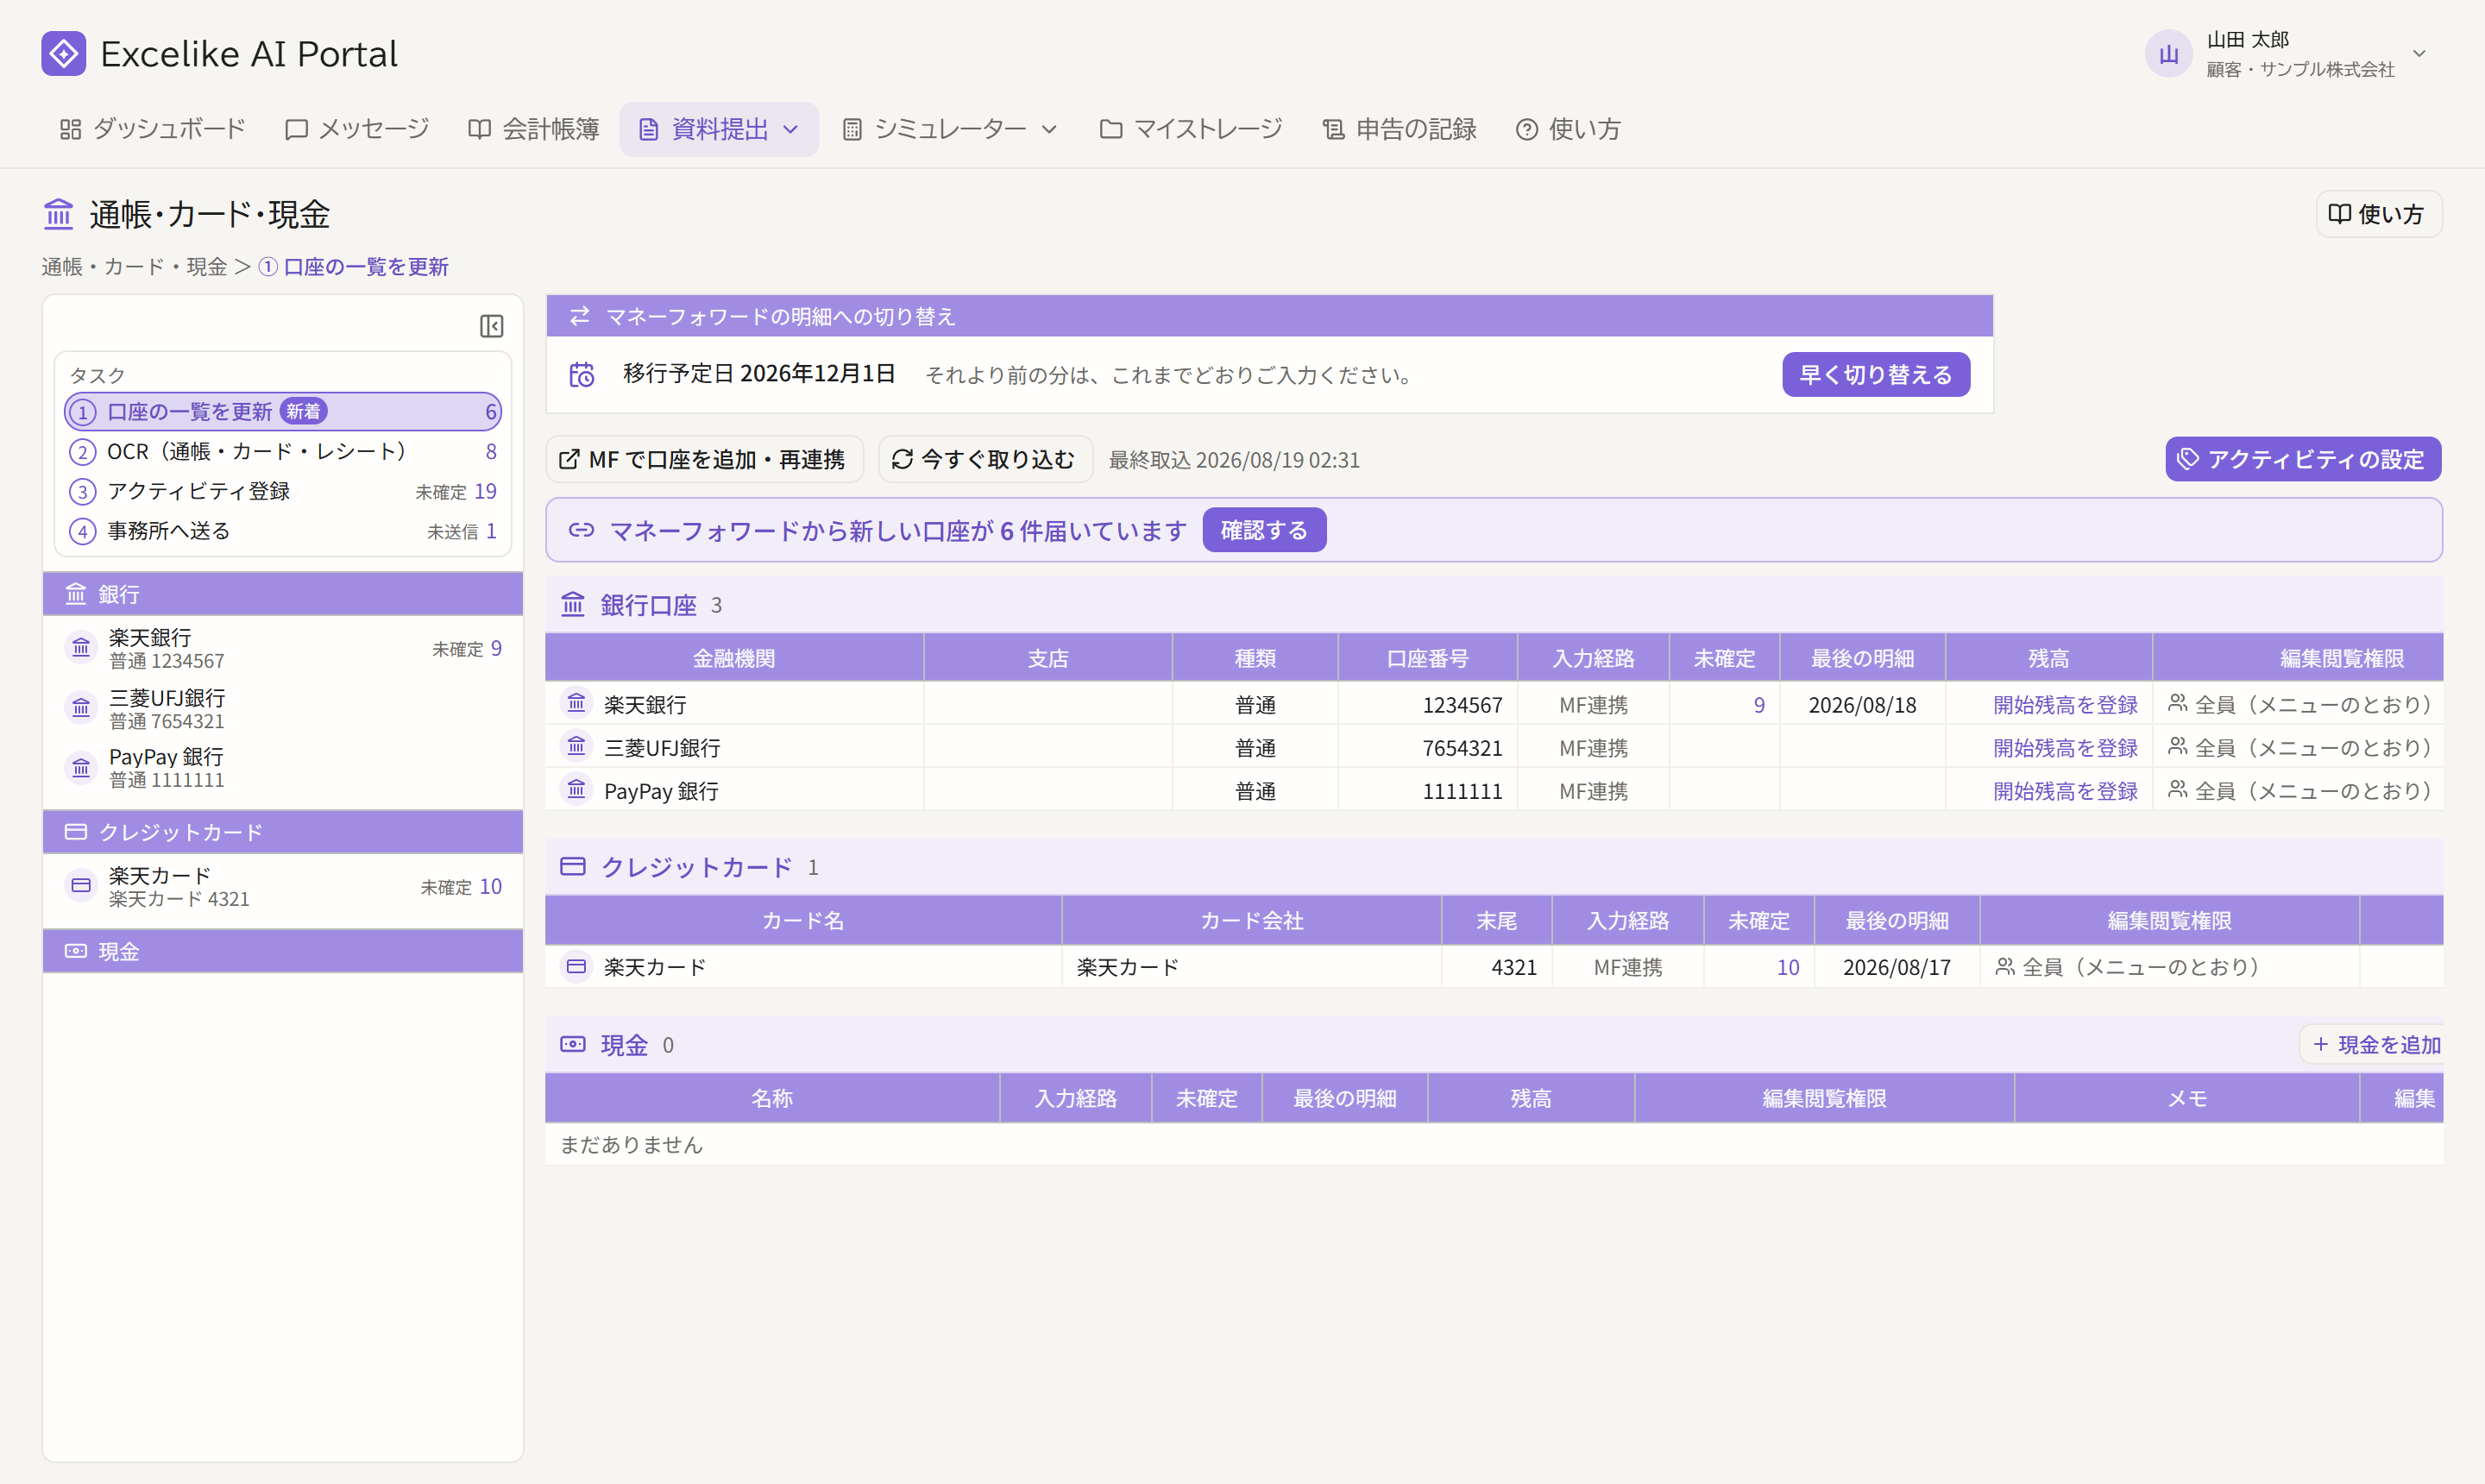The image size is (2485, 1484).
Task: Click the クレジットカード section card icon
Action: [573, 866]
